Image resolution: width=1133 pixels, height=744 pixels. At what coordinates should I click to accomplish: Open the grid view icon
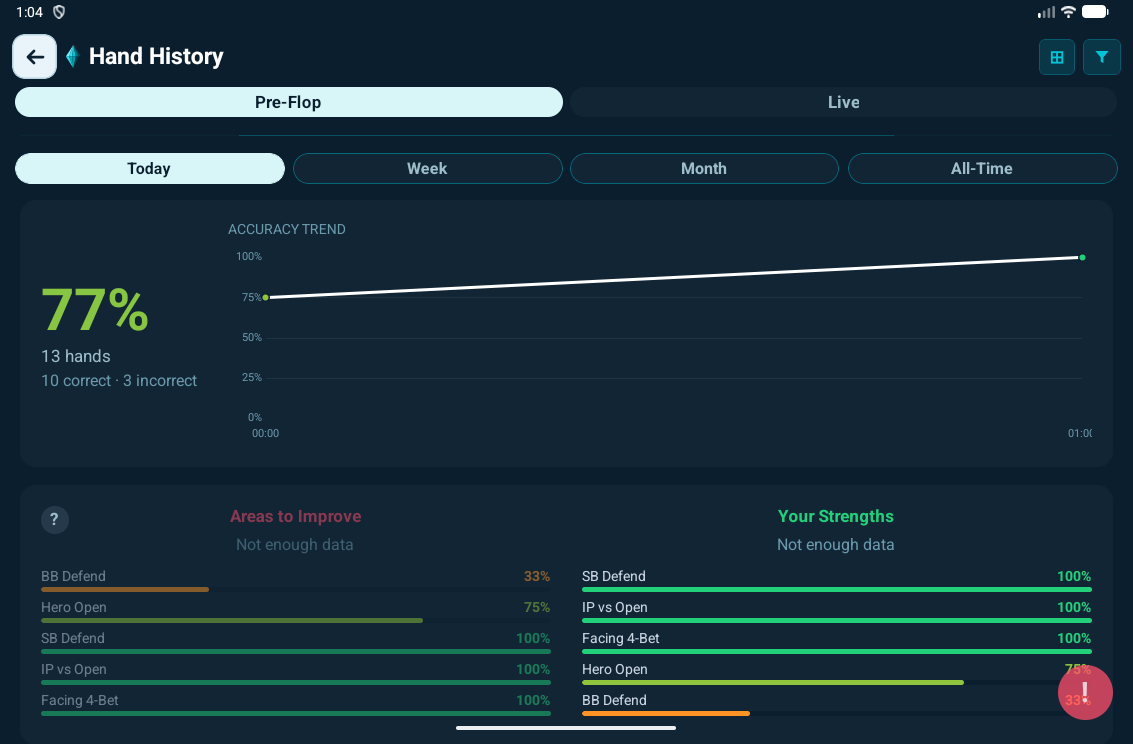pyautogui.click(x=1057, y=57)
